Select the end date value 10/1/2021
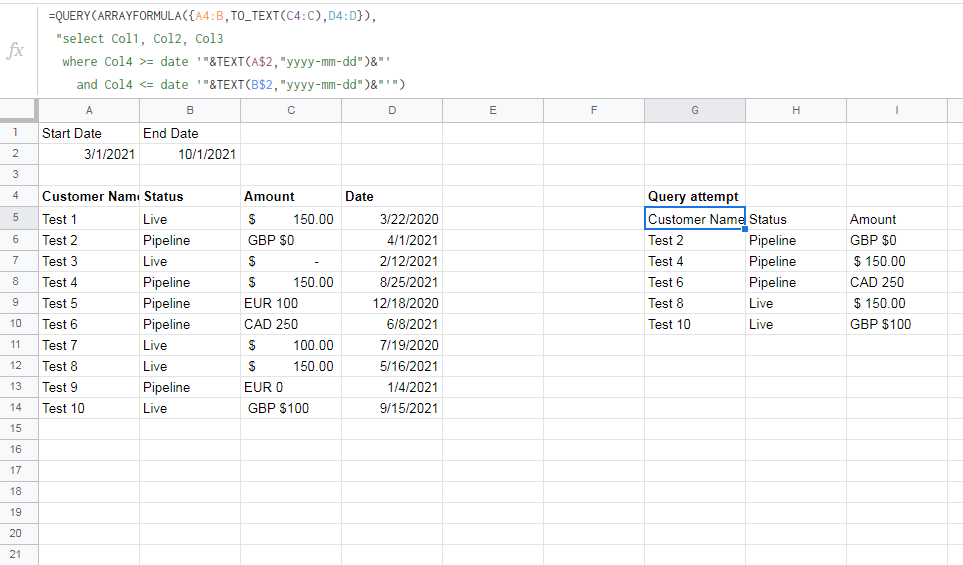This screenshot has width=963, height=565. click(x=190, y=154)
